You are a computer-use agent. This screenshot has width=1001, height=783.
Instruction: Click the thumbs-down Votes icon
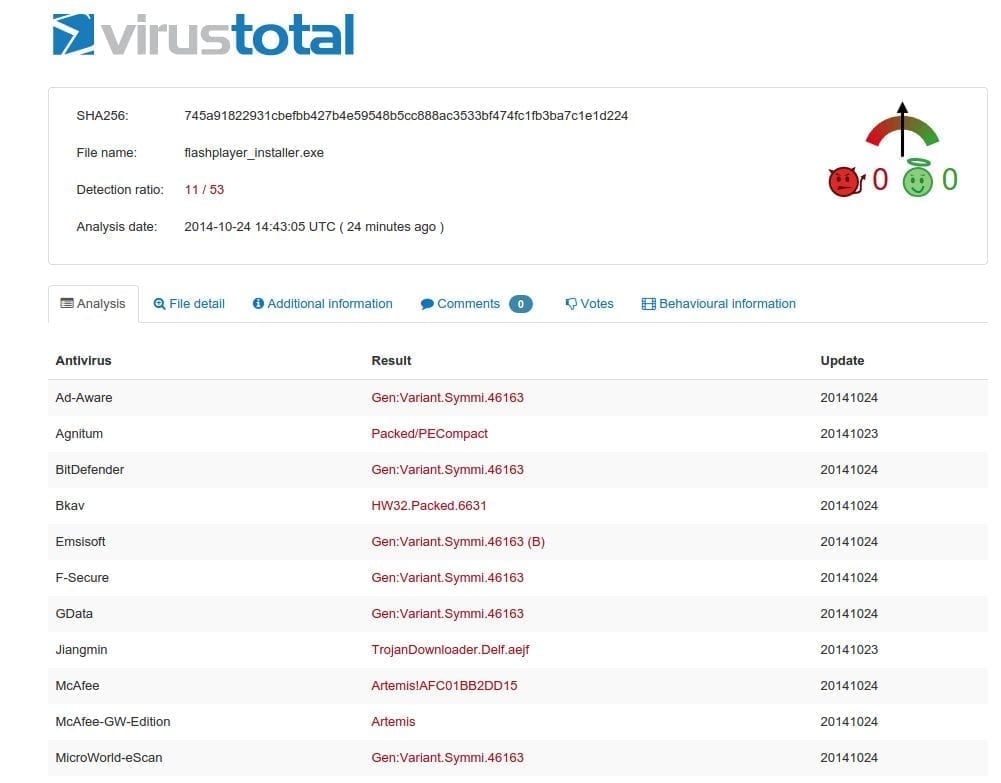tap(571, 304)
